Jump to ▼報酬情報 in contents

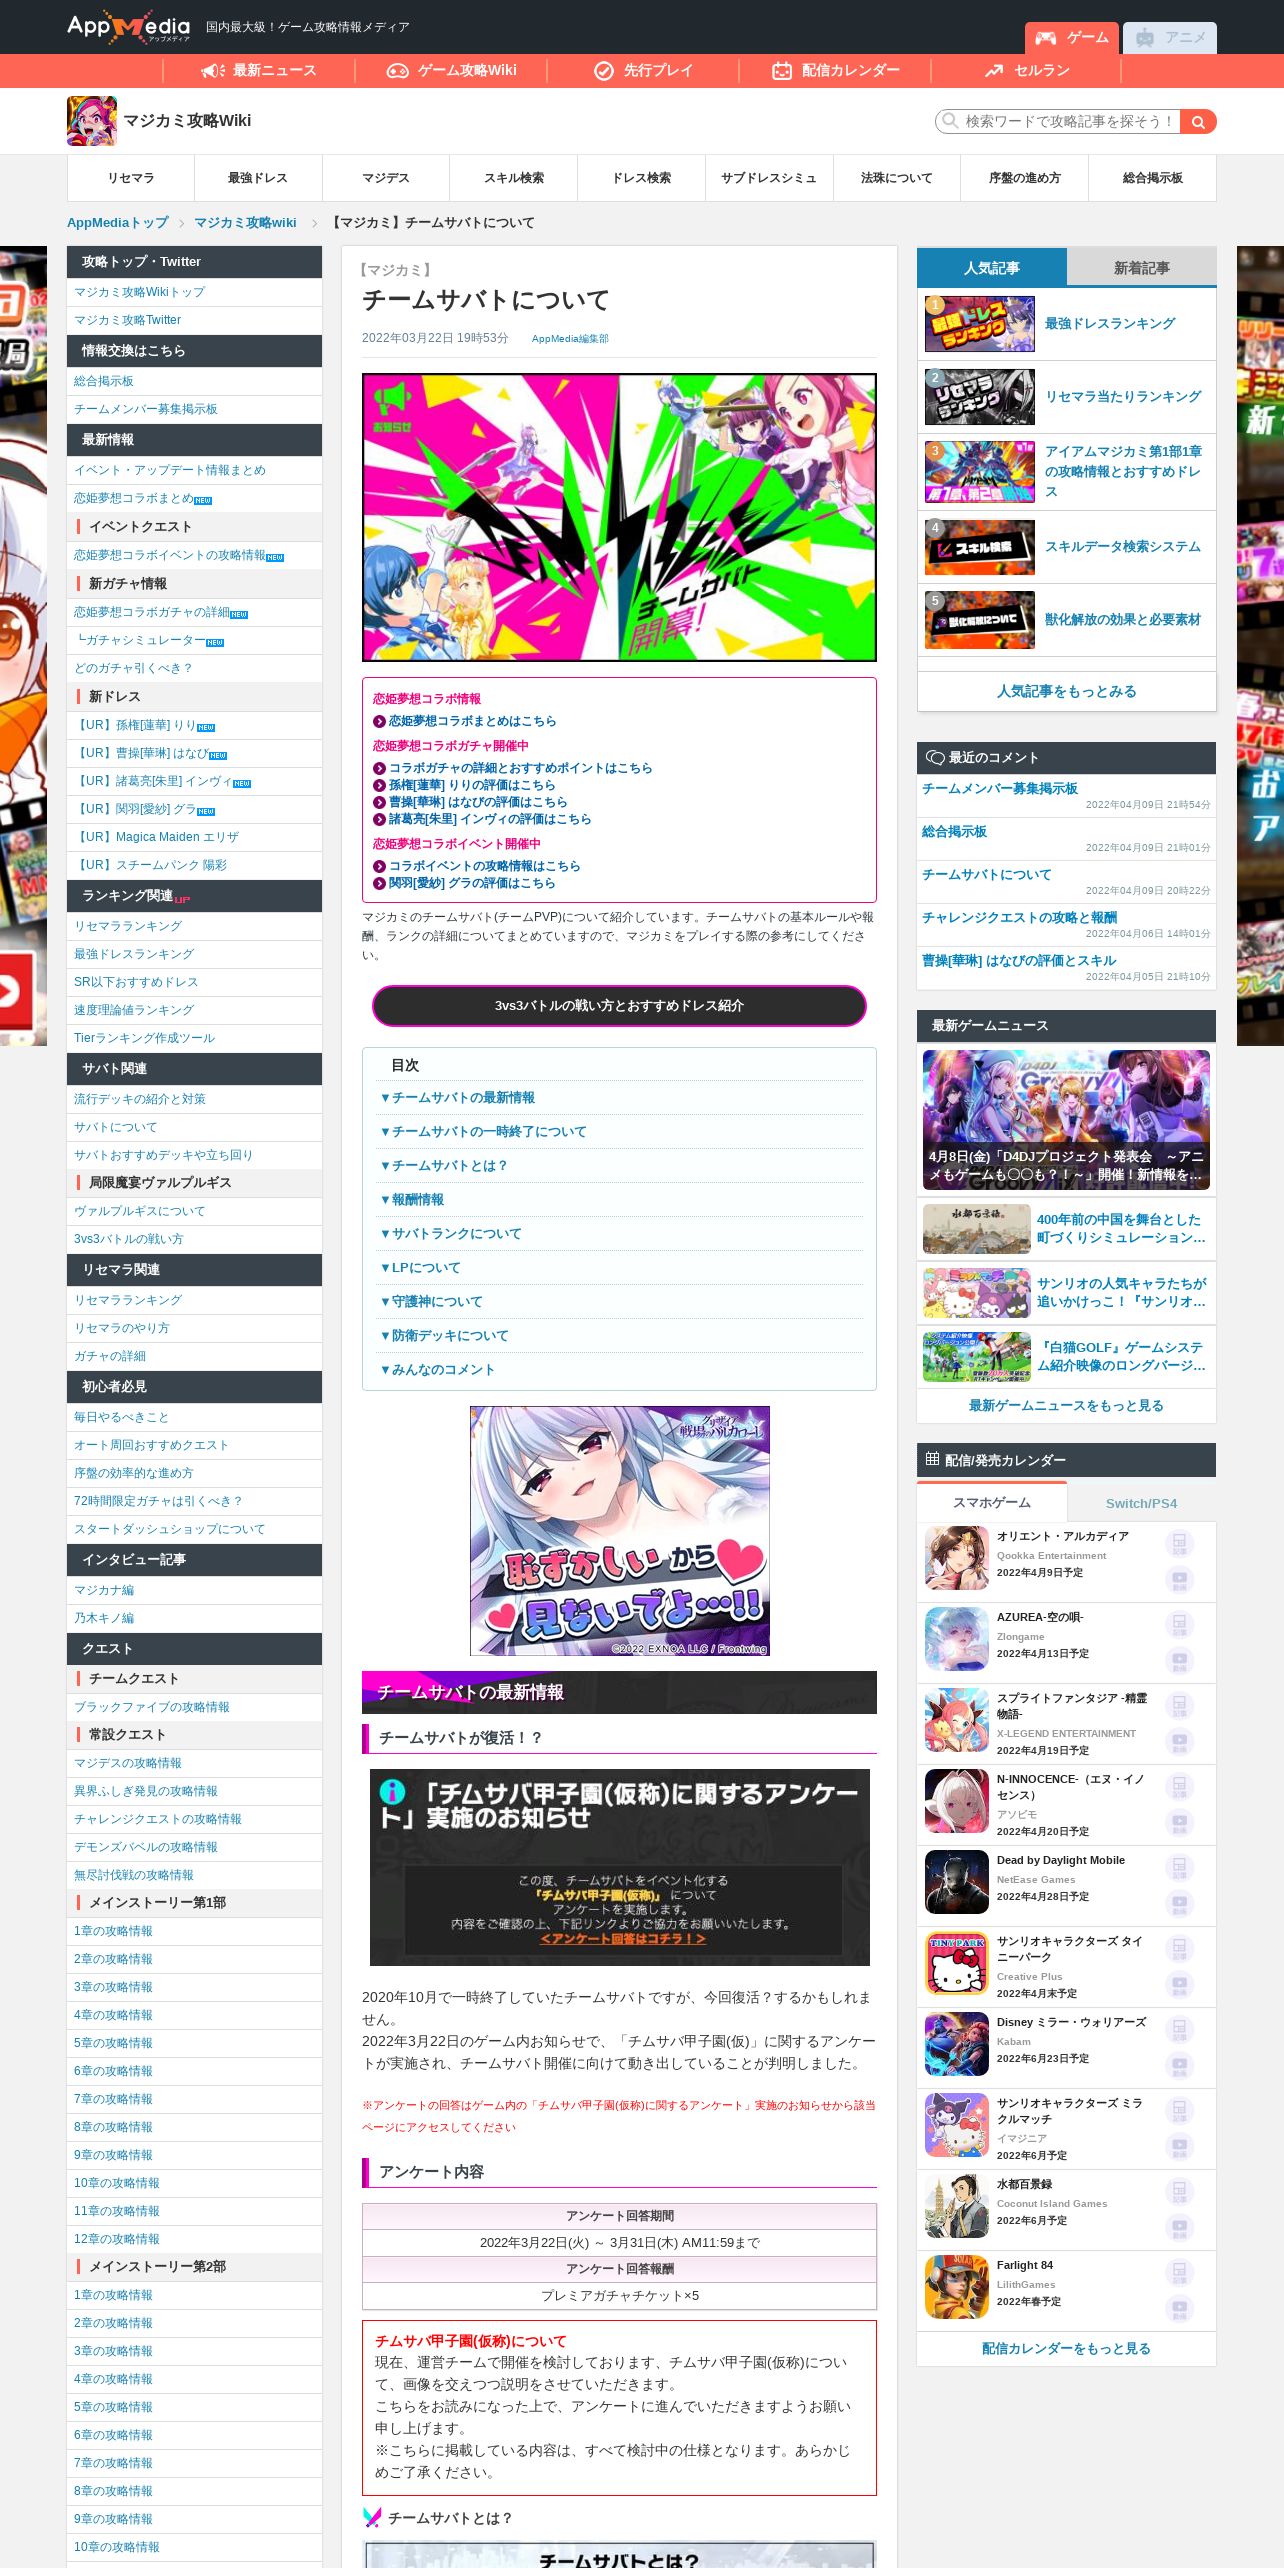411,1200
